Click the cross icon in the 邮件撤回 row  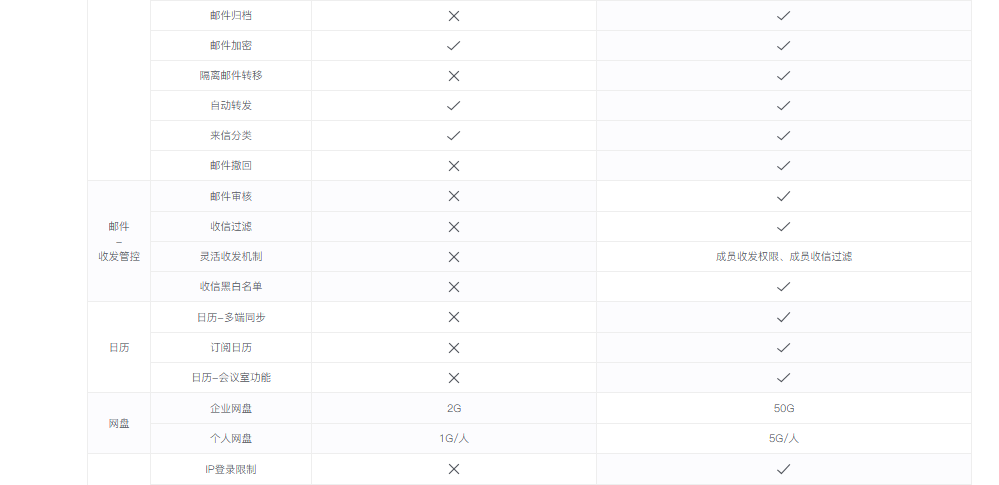pos(454,166)
